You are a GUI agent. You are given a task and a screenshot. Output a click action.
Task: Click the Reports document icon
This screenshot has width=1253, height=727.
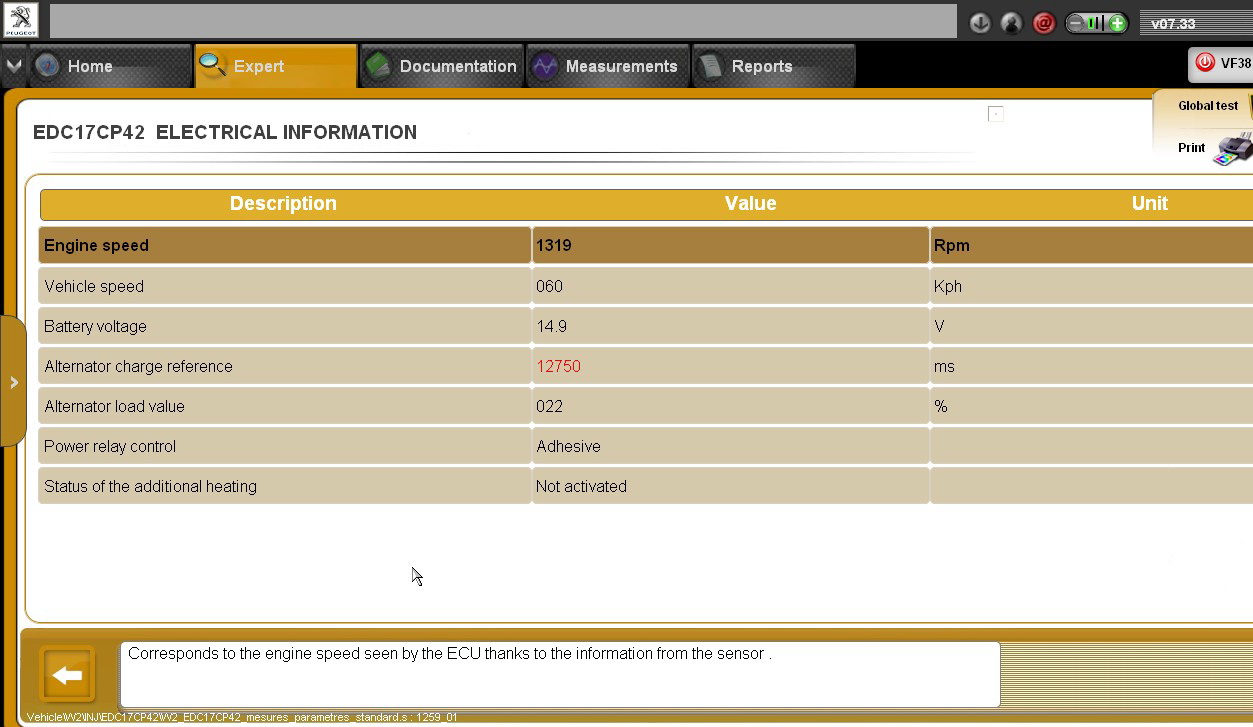point(710,66)
